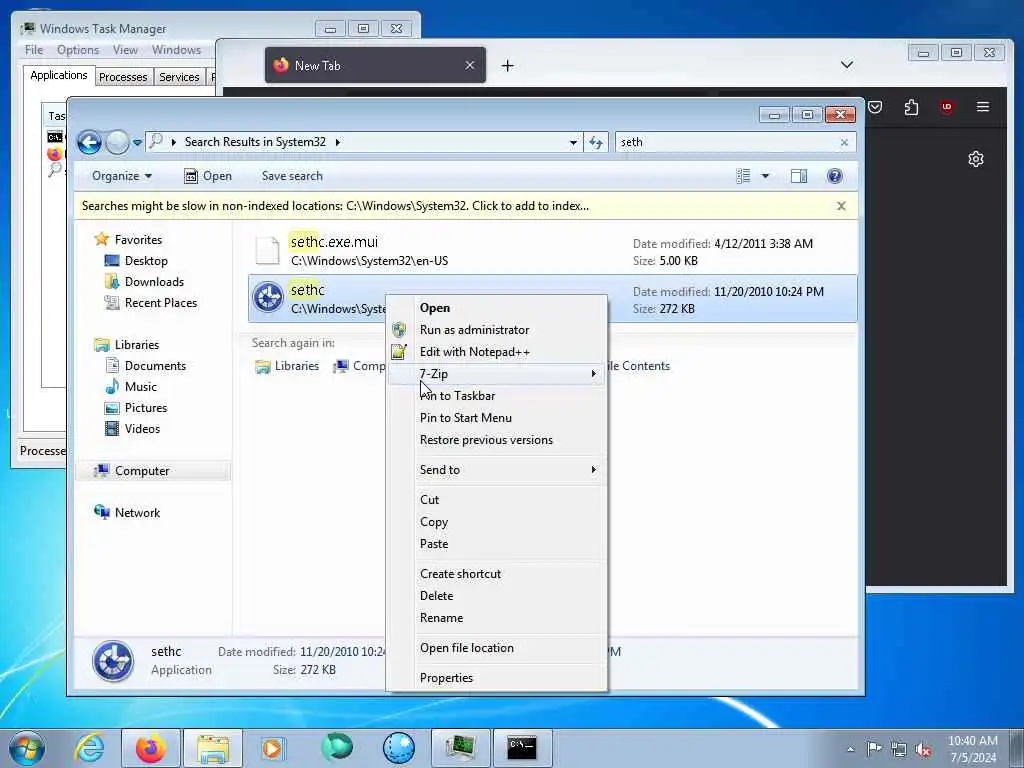Open Task Manager's Options menu
The width and height of the screenshot is (1024, 768).
tap(78, 50)
